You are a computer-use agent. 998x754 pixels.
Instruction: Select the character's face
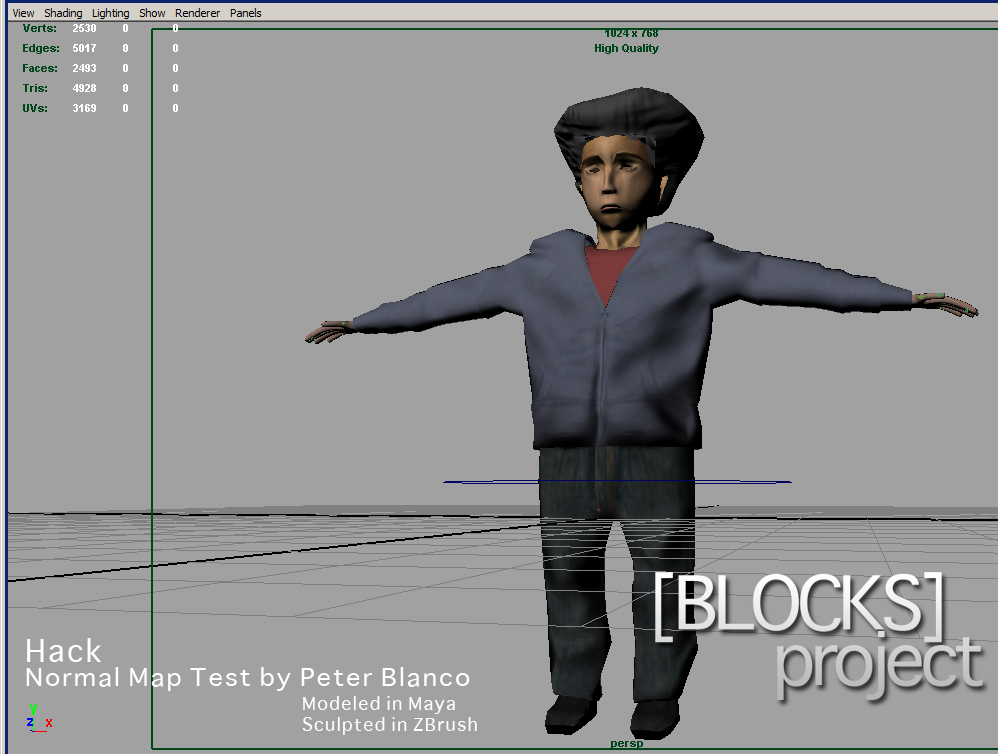[x=615, y=181]
